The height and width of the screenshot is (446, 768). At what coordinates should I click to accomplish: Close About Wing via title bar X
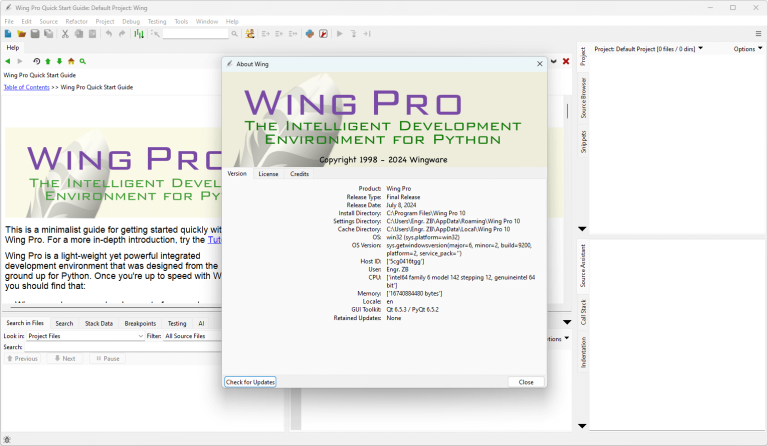click(540, 64)
